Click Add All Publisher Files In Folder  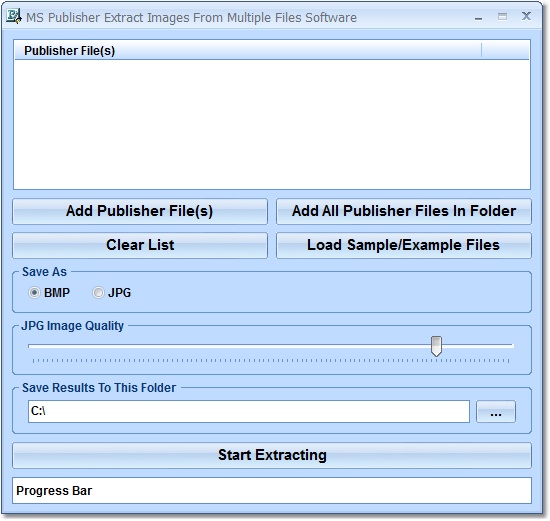click(x=404, y=211)
